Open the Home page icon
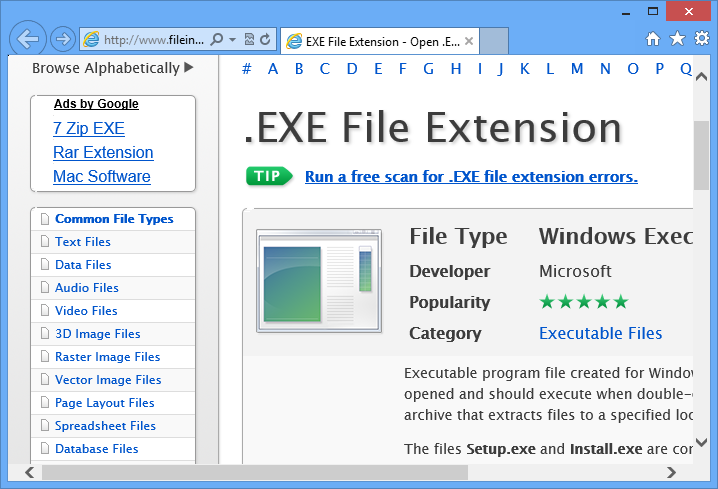Image resolution: width=718 pixels, height=489 pixels. (653, 39)
